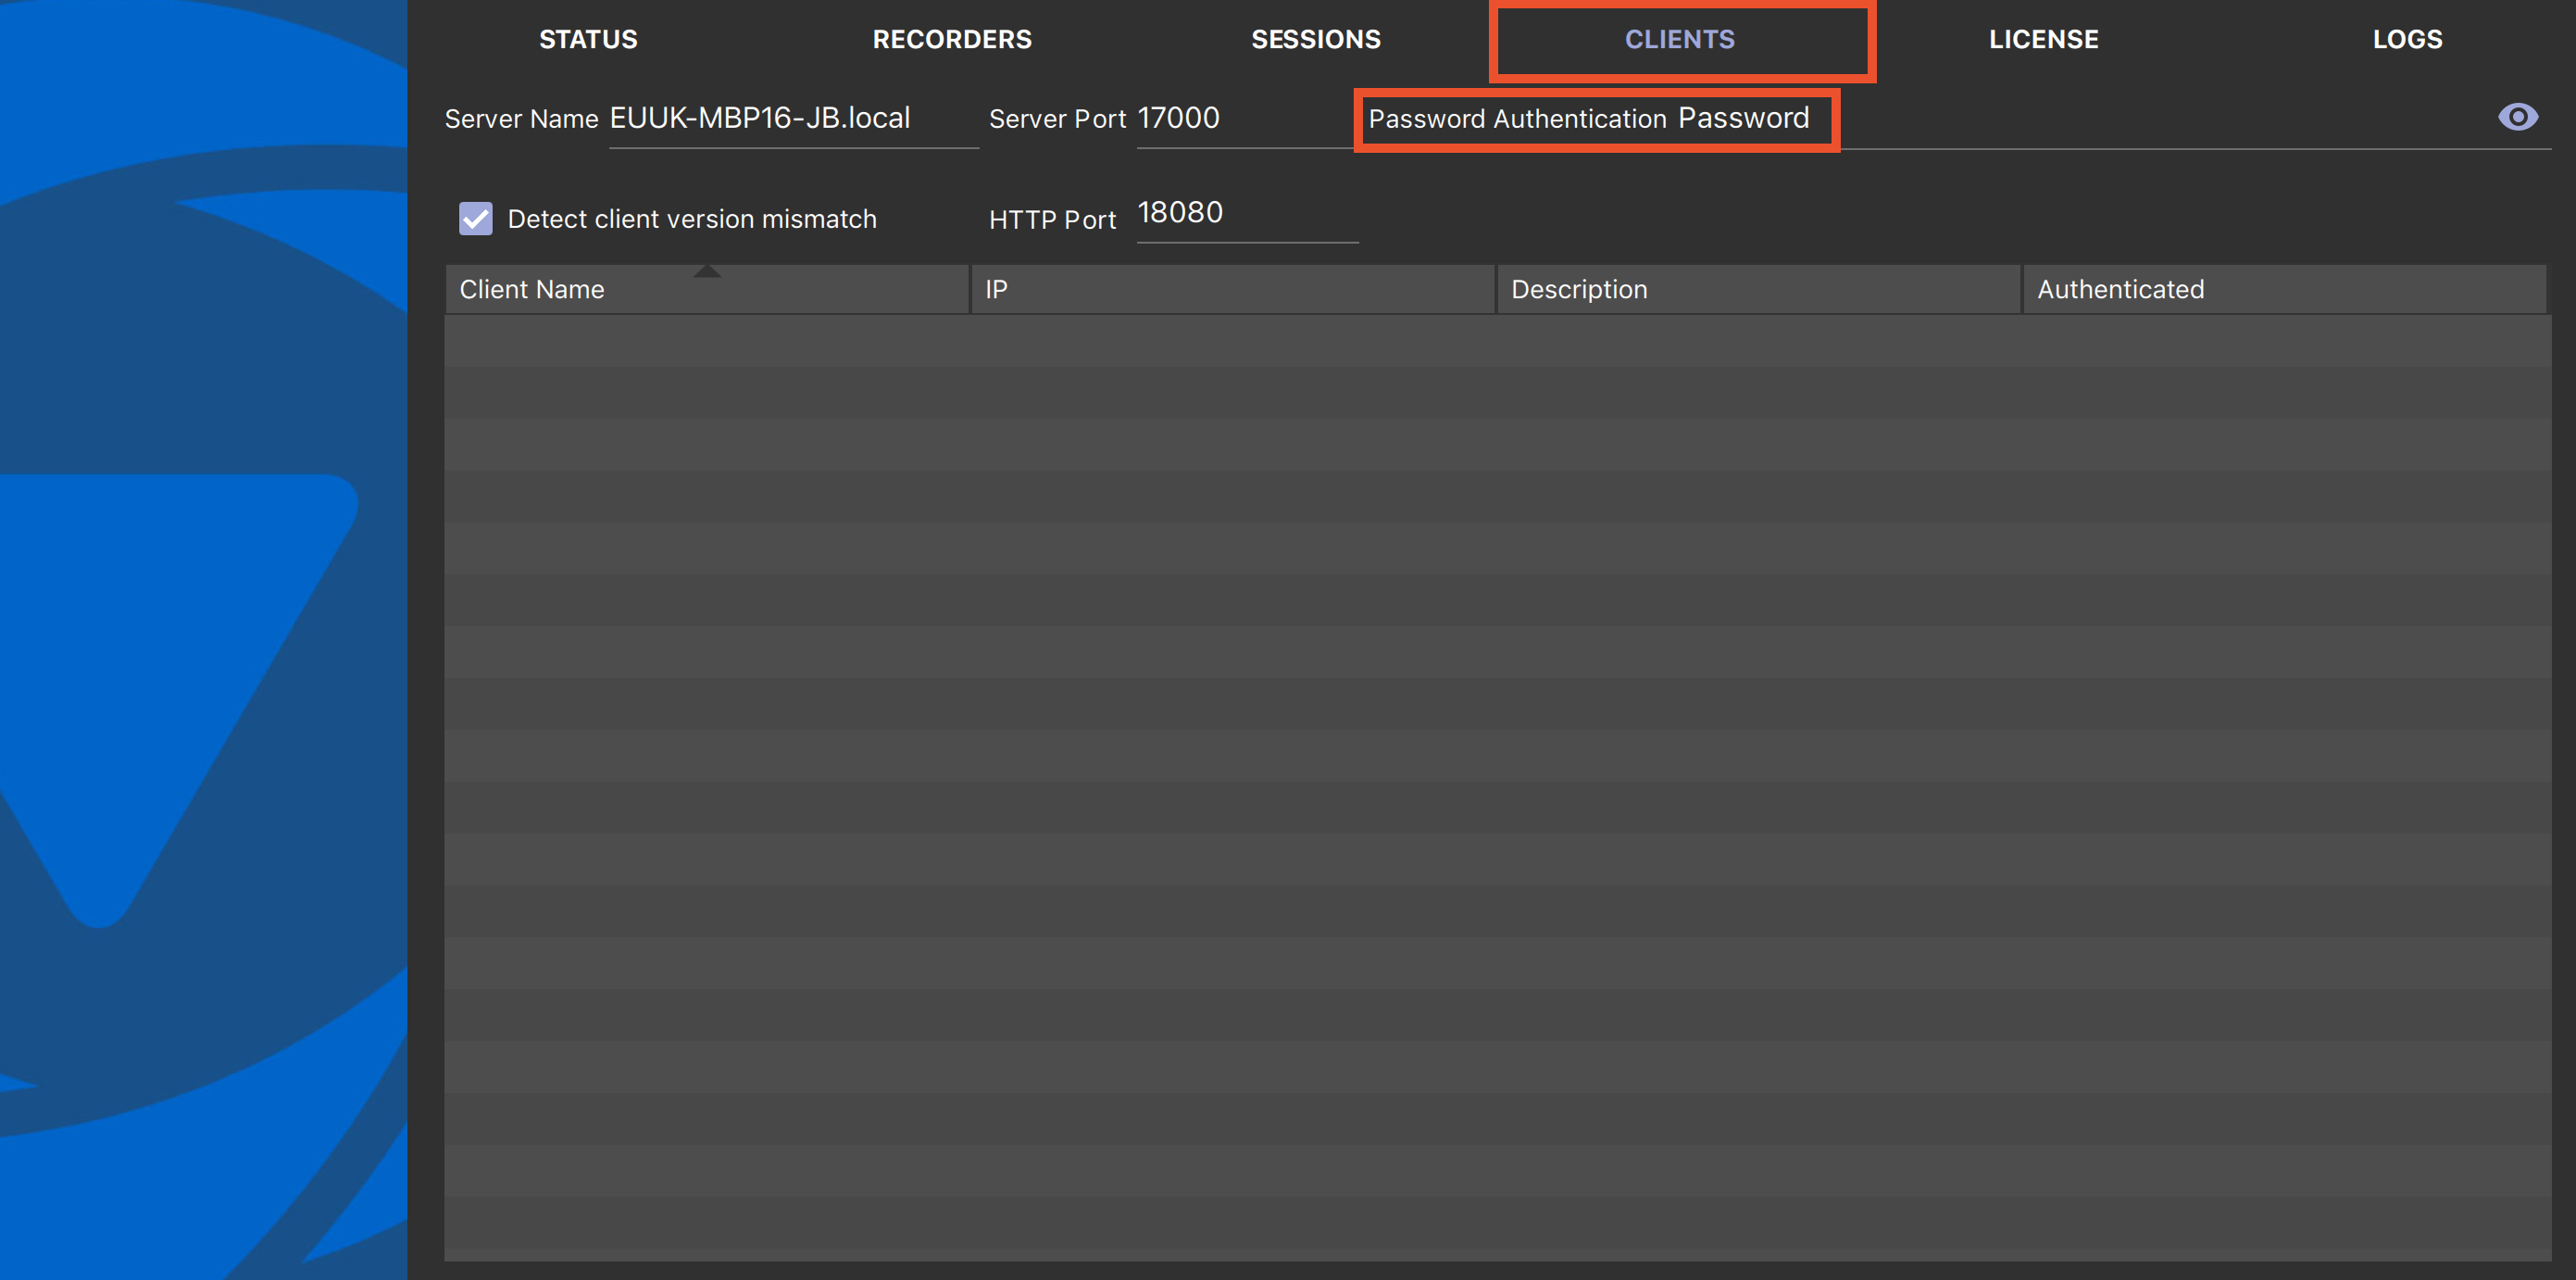Screen dimensions: 2576x1280
Task: Go to the SESSIONS tab
Action: [x=1316, y=39]
